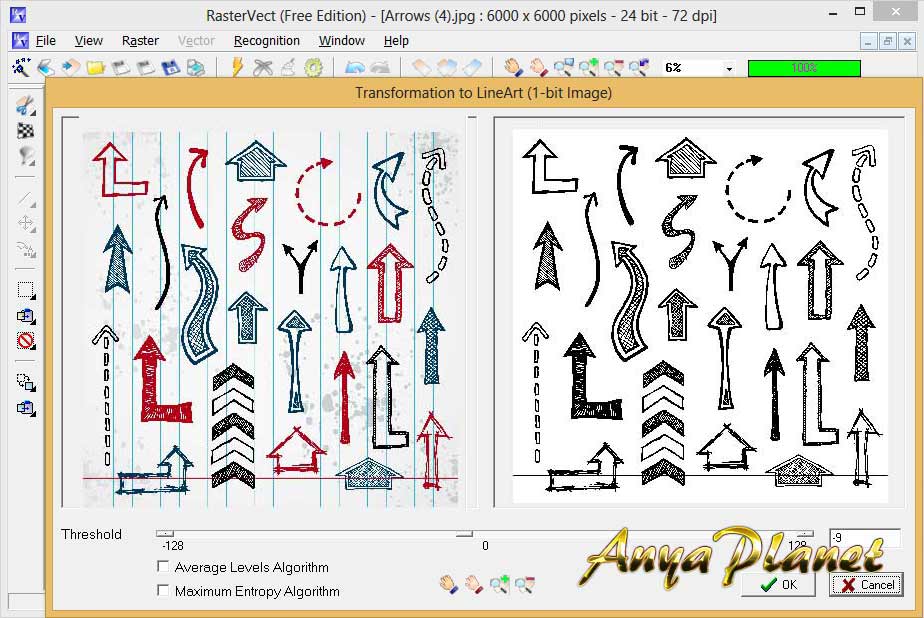Image resolution: width=924 pixels, height=618 pixels.
Task: Click the lightning bolt toolbar icon
Action: (x=237, y=68)
